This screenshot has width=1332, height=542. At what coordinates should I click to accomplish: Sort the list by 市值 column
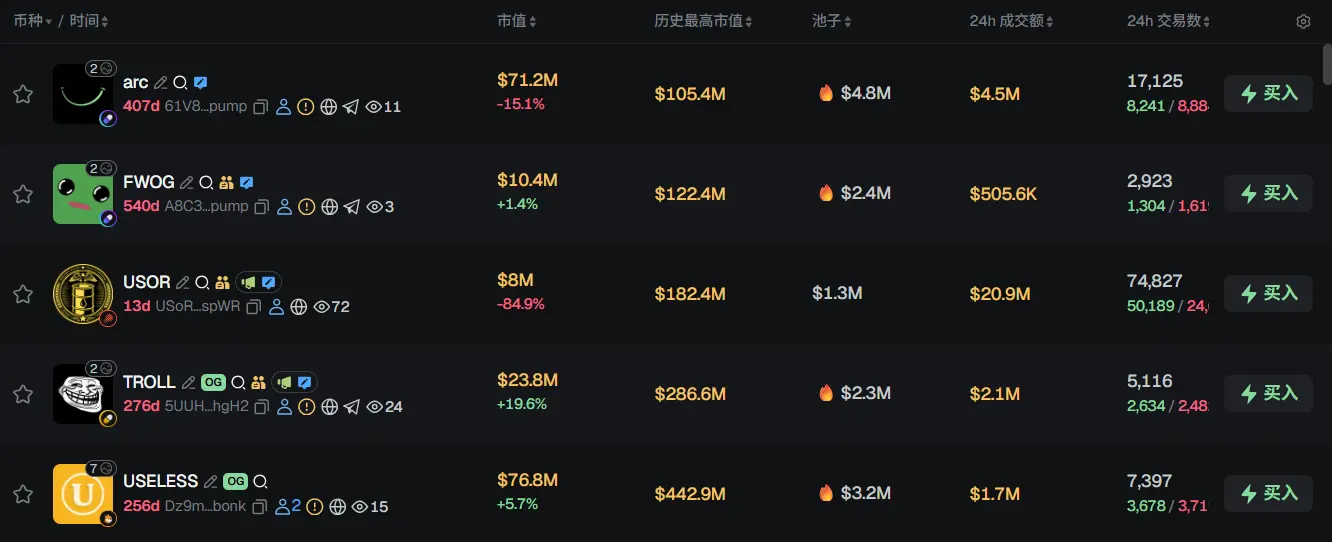pos(516,21)
